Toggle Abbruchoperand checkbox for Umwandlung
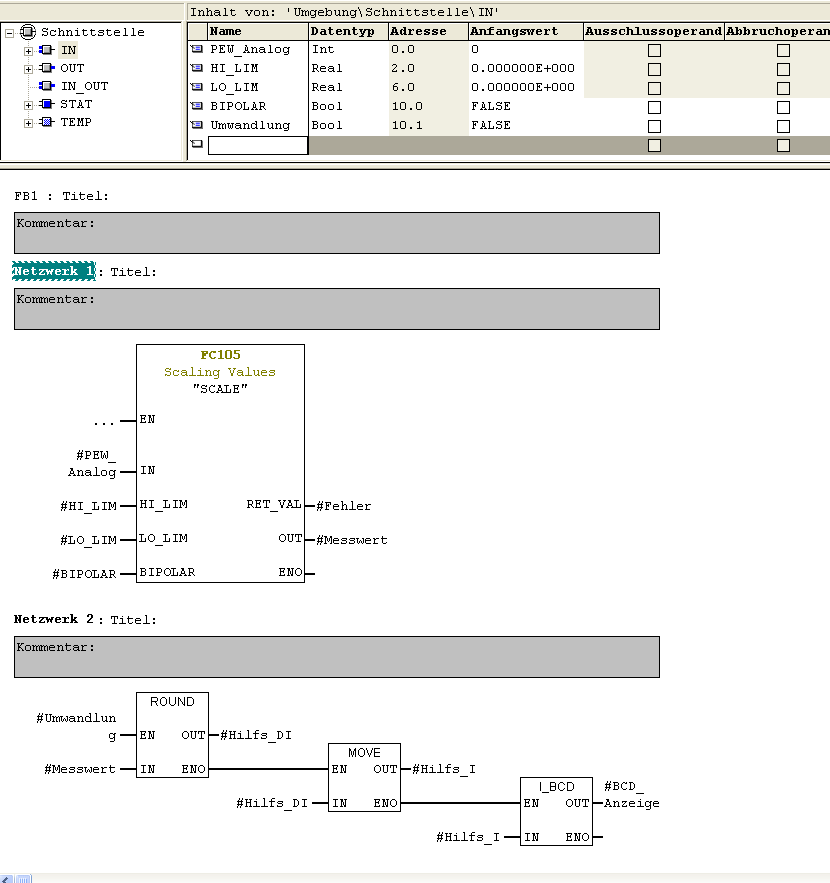The height and width of the screenshot is (883, 830). [x=783, y=126]
